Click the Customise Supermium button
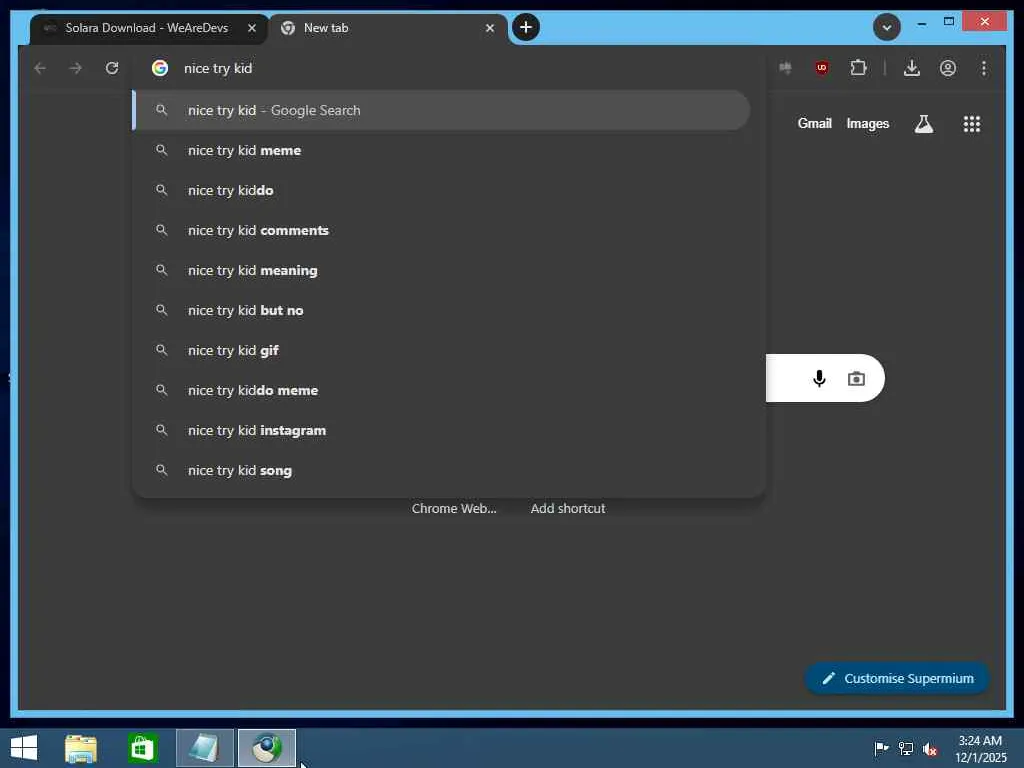 click(x=897, y=679)
